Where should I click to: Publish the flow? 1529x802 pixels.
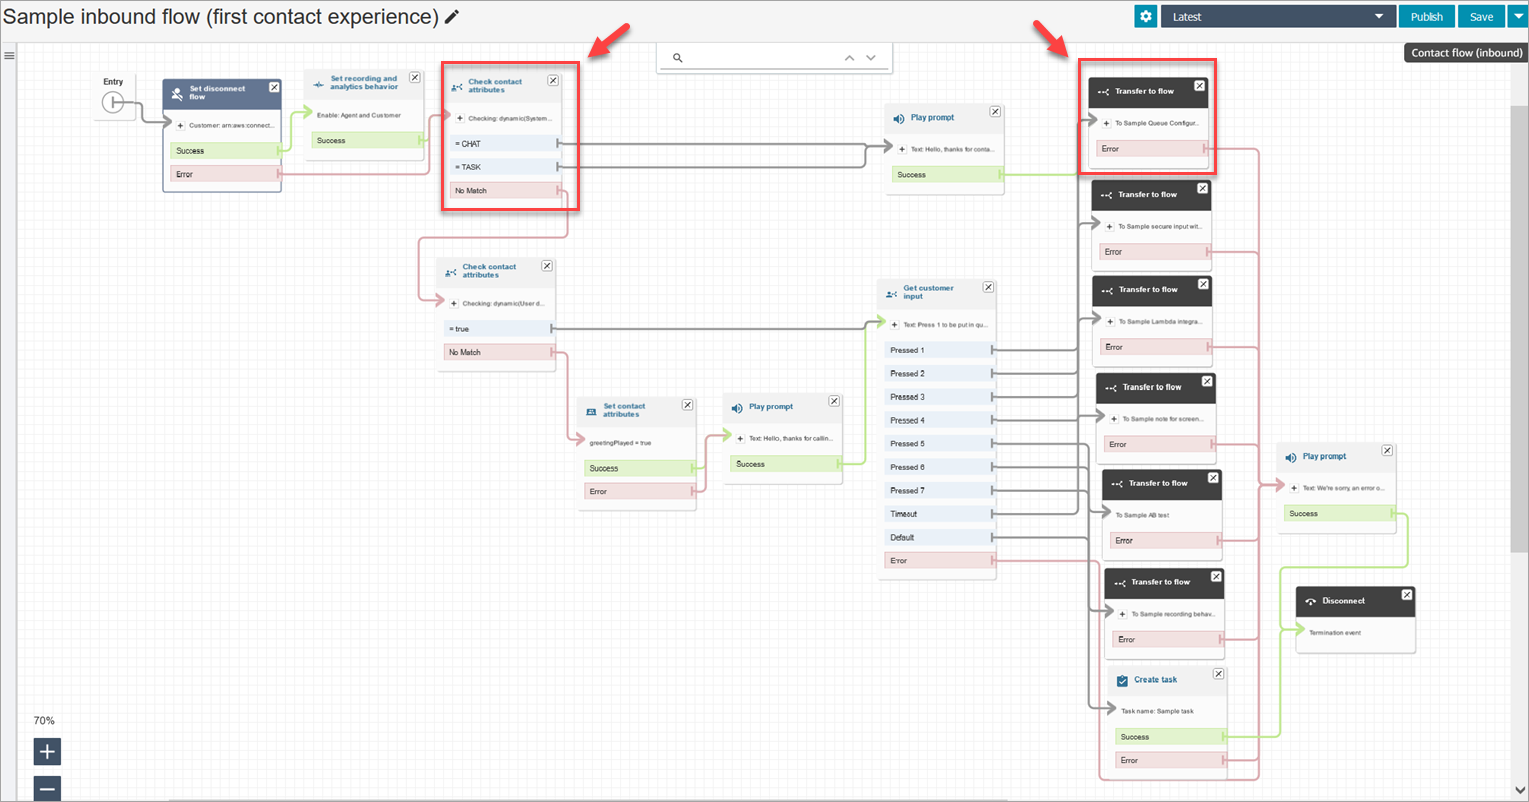point(1426,16)
